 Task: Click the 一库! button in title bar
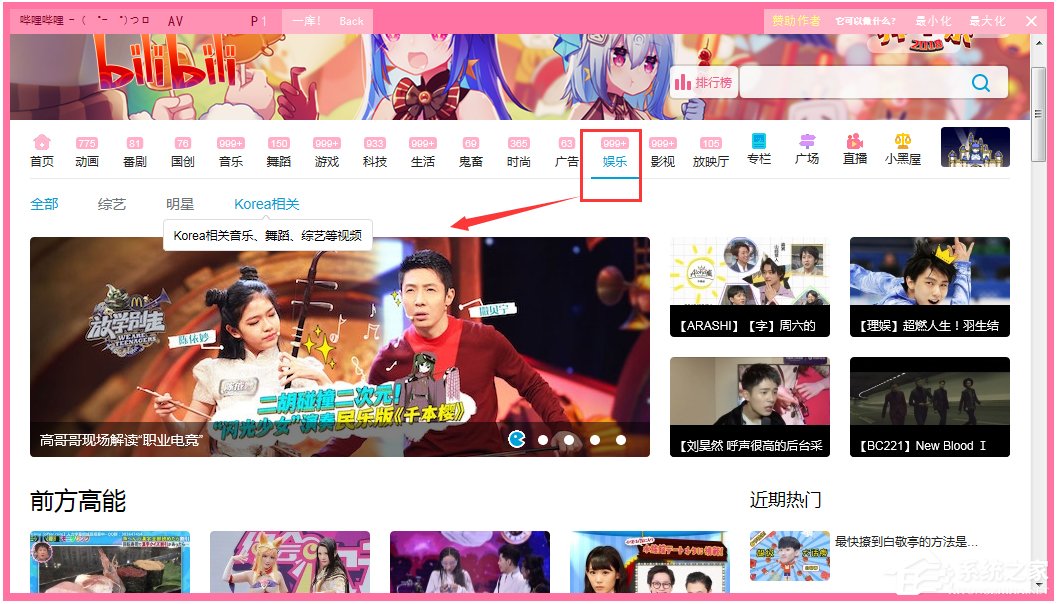pos(306,21)
